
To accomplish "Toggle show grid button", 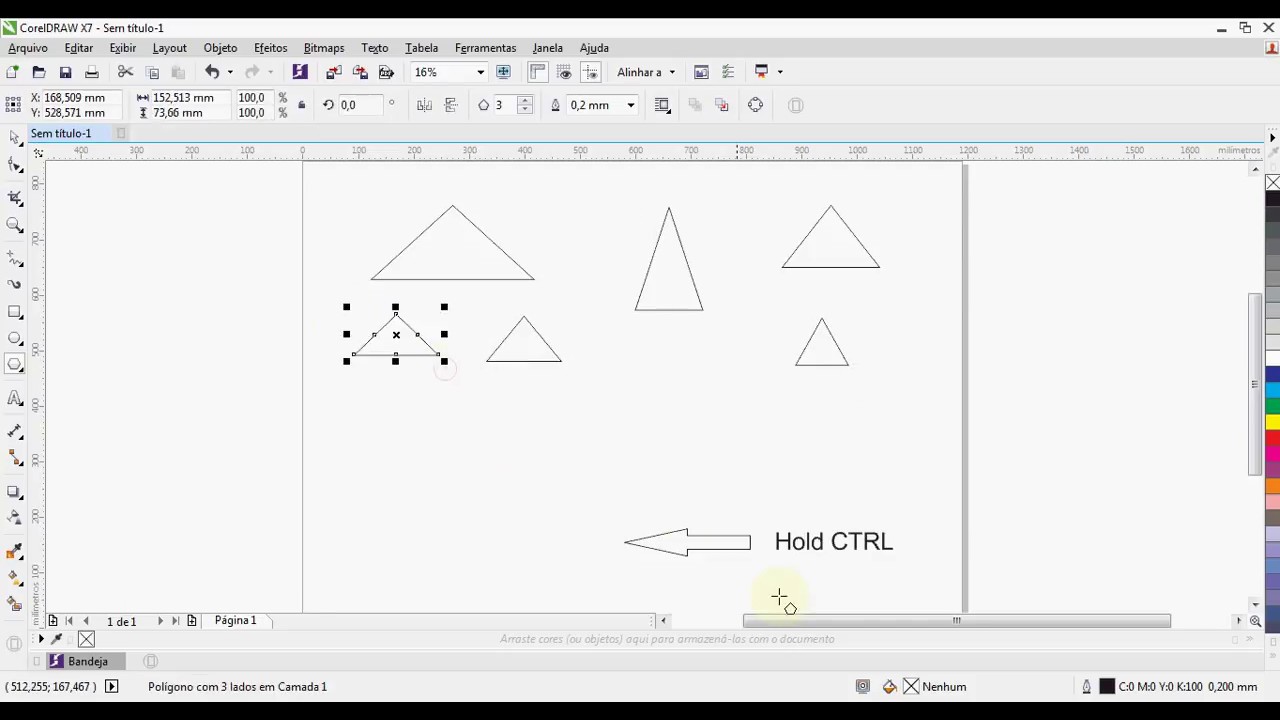I will [x=564, y=72].
